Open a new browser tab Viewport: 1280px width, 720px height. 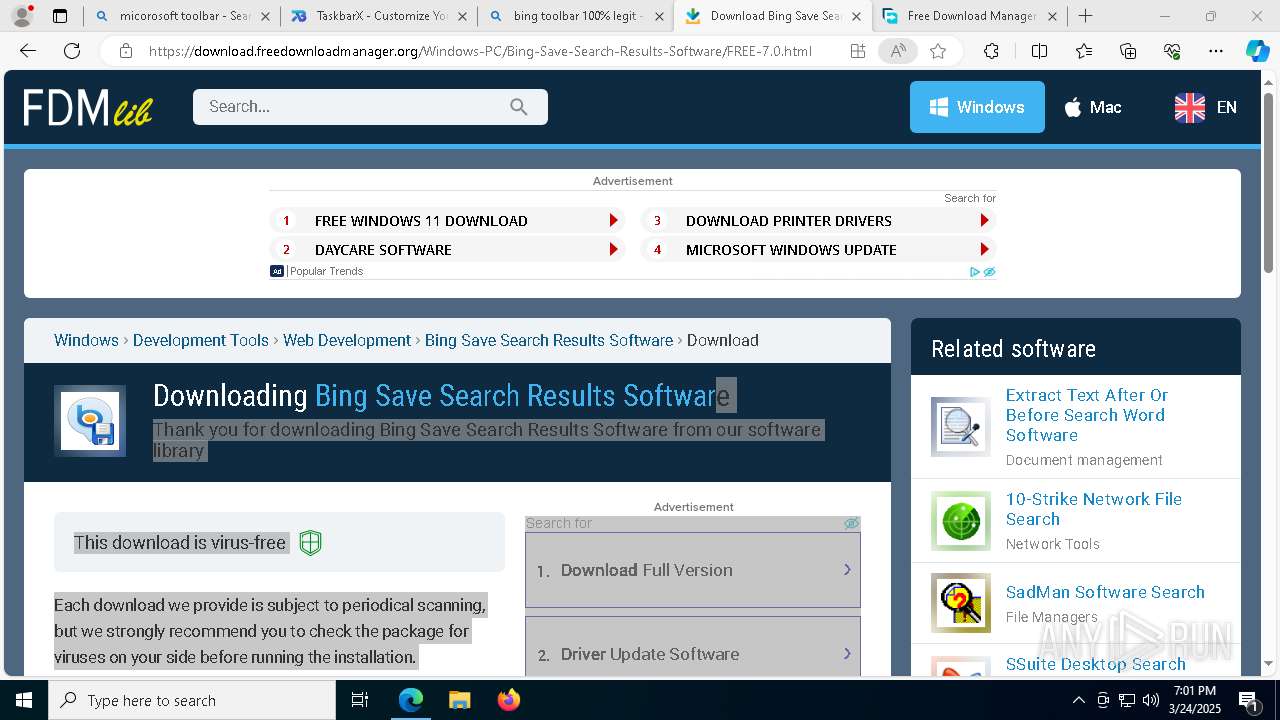coord(1086,16)
